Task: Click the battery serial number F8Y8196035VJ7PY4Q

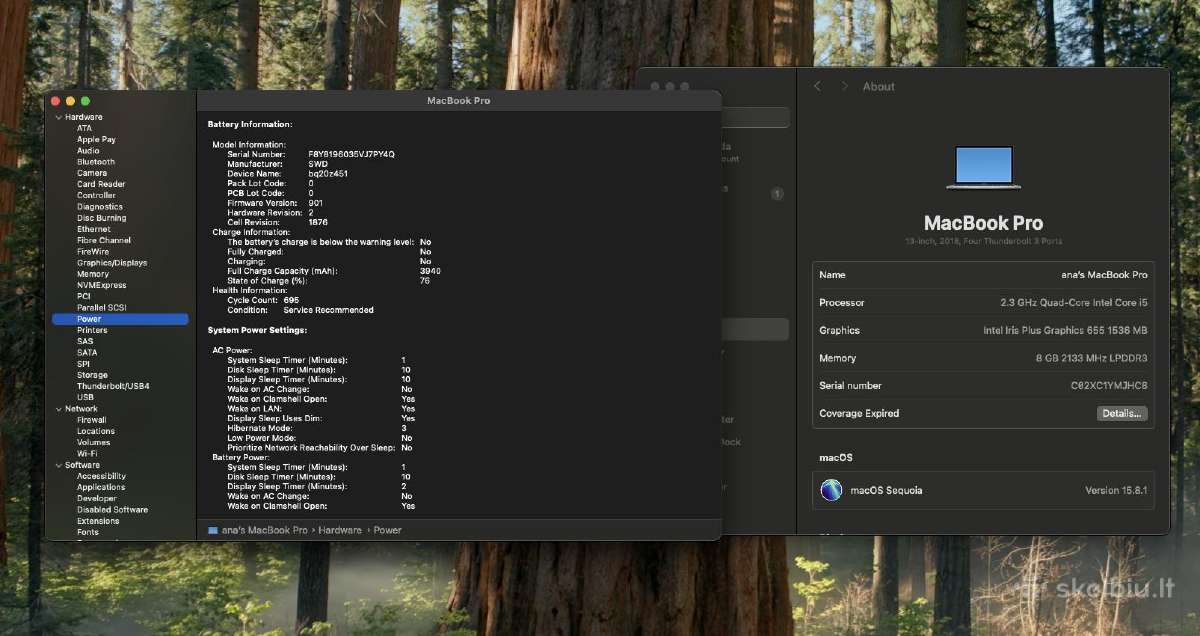Action: pyautogui.click(x=351, y=154)
